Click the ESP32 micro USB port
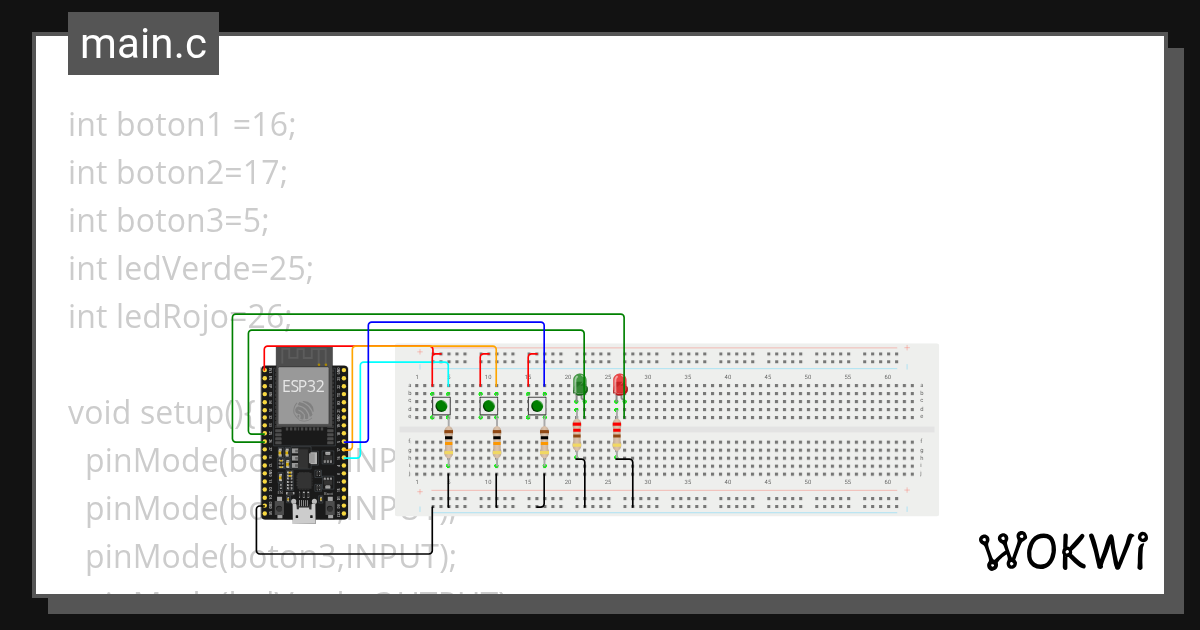The height and width of the screenshot is (630, 1200). pos(304,515)
